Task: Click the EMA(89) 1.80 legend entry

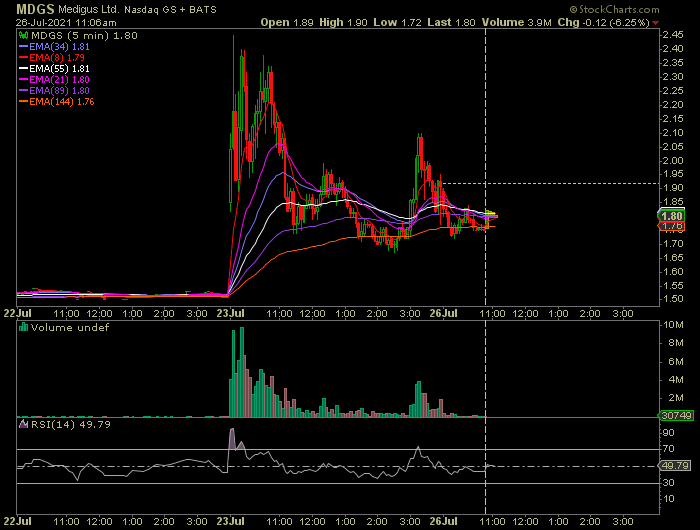Action: pyautogui.click(x=54, y=91)
